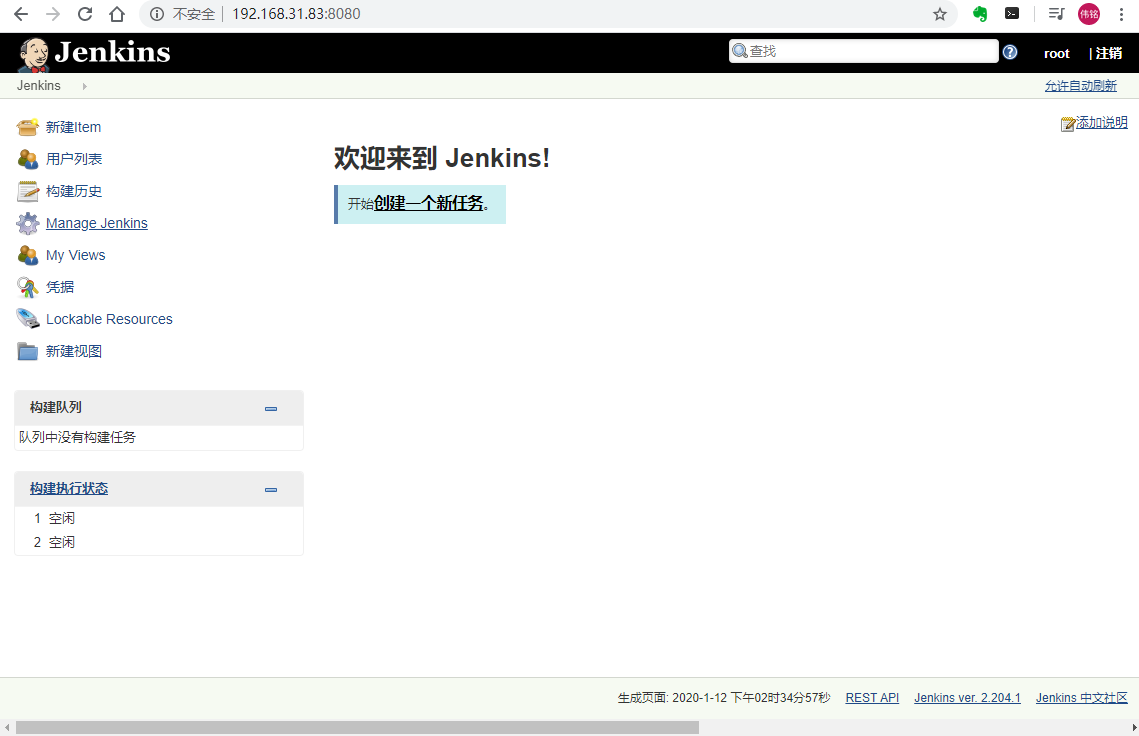
Task: Click the browser home icon
Action: [117, 14]
